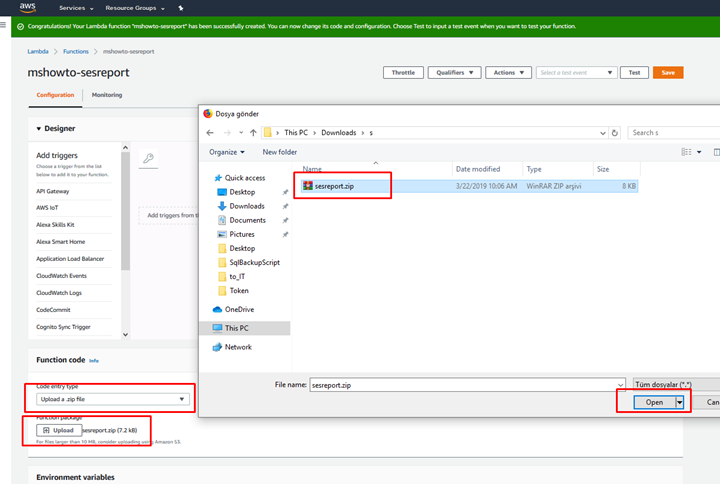
Task: Open Resource Groups menu
Action: click(x=135, y=8)
